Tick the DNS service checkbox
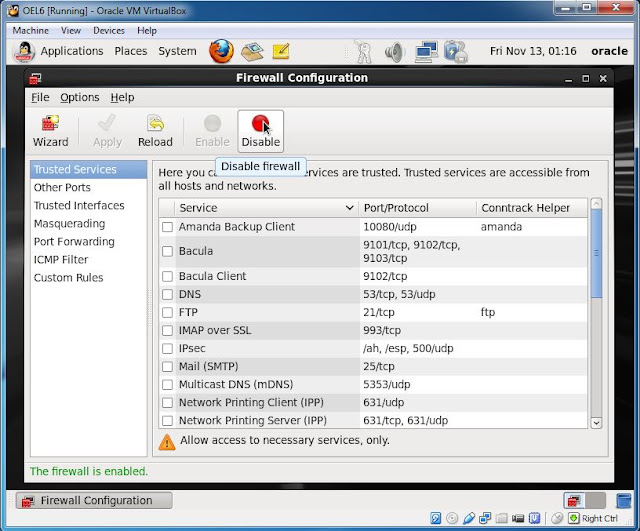The width and height of the screenshot is (640, 531). 167,294
